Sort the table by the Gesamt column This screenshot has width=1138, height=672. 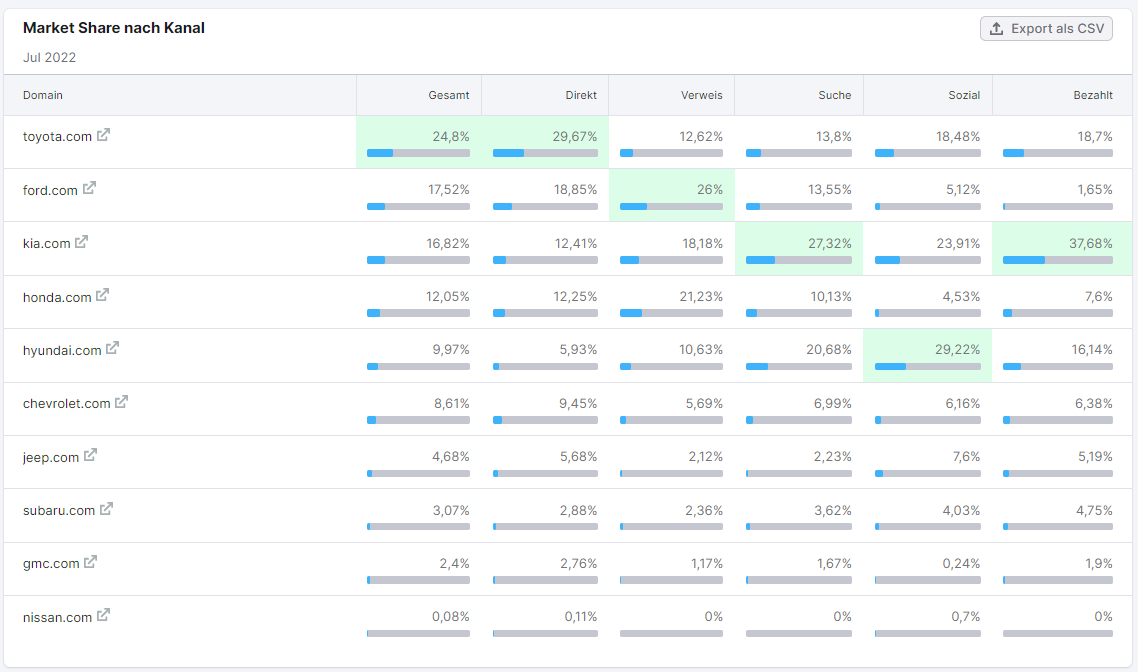447,95
